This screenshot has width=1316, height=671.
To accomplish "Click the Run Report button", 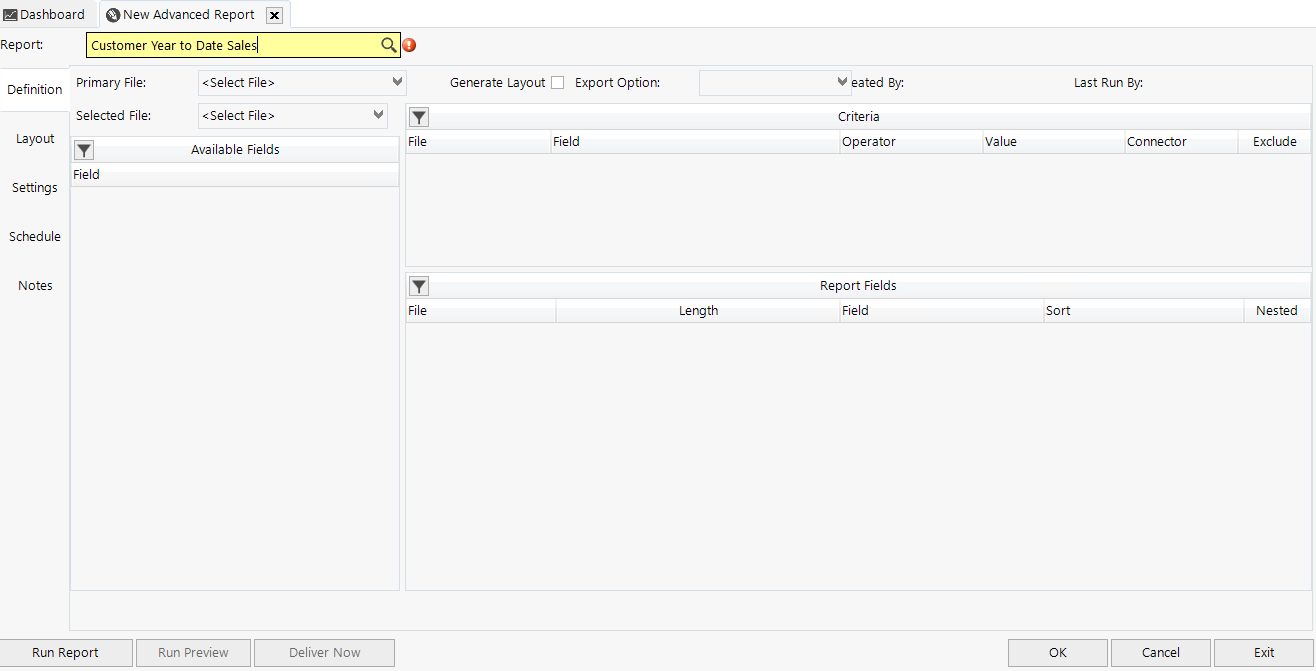I will pos(66,652).
